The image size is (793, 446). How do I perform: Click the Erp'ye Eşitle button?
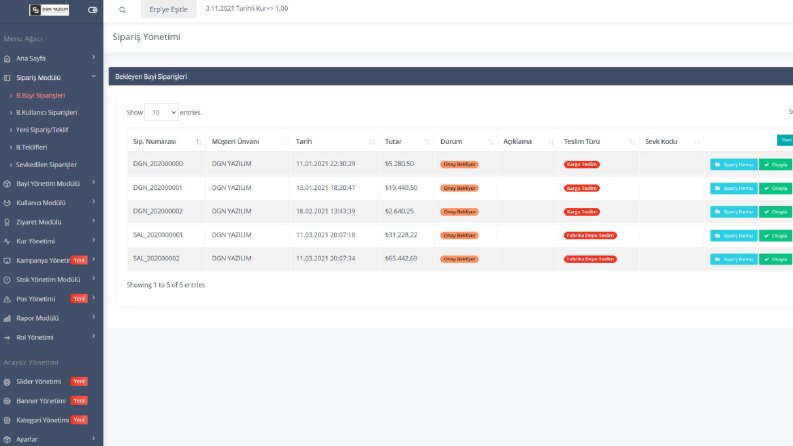click(168, 9)
